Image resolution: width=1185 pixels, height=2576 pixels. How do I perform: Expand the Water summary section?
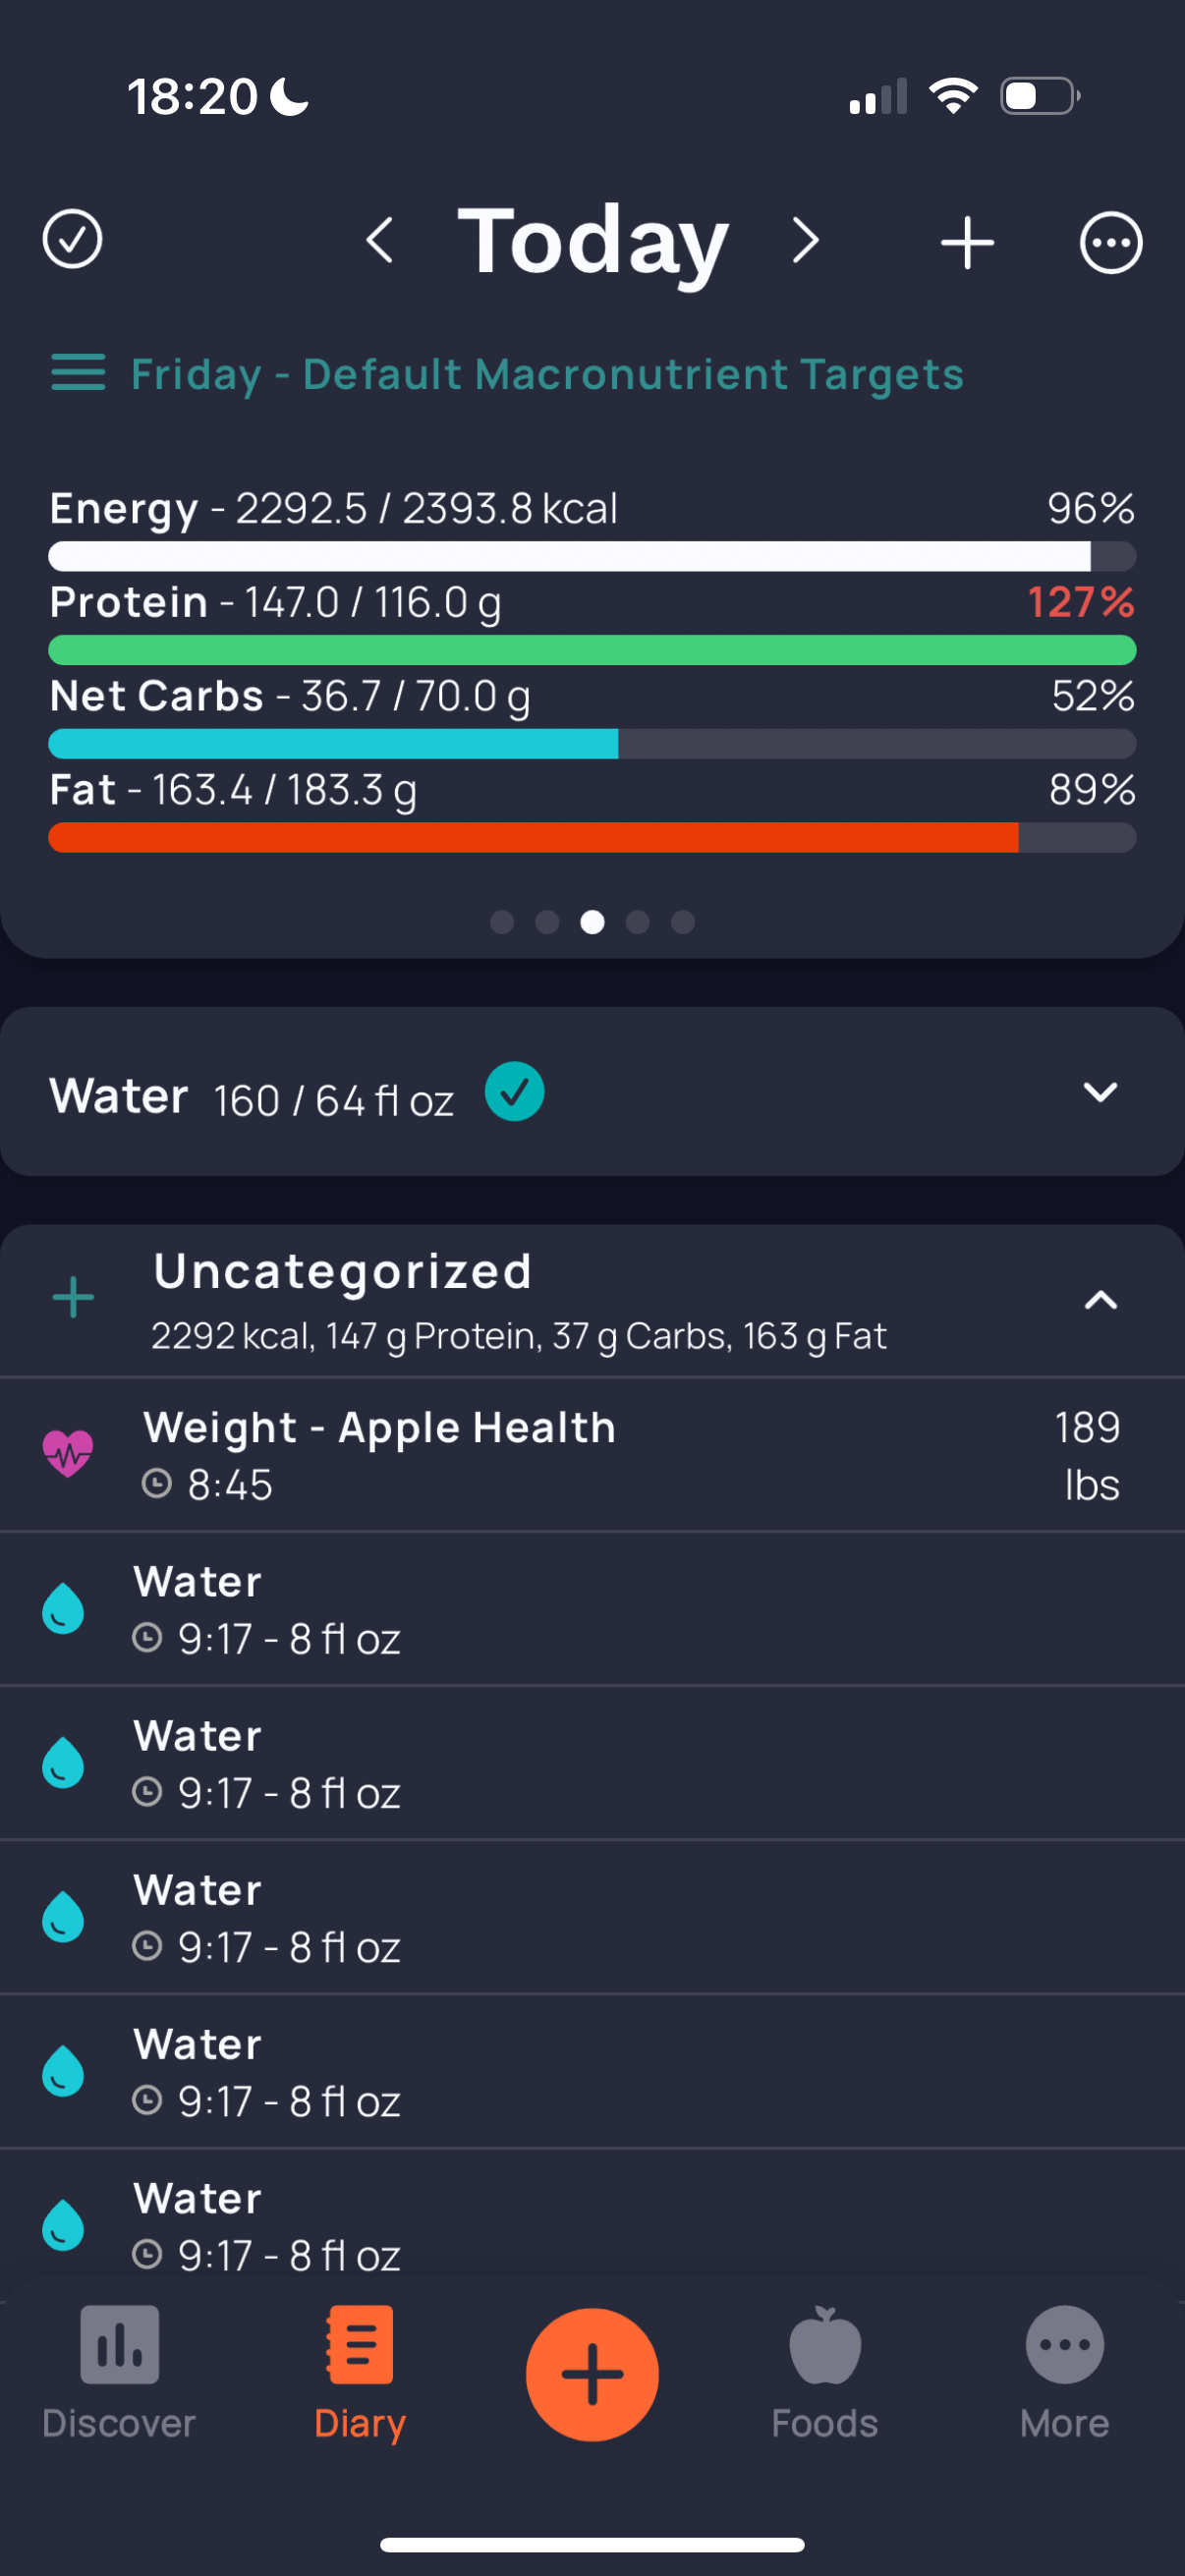[x=1100, y=1092]
